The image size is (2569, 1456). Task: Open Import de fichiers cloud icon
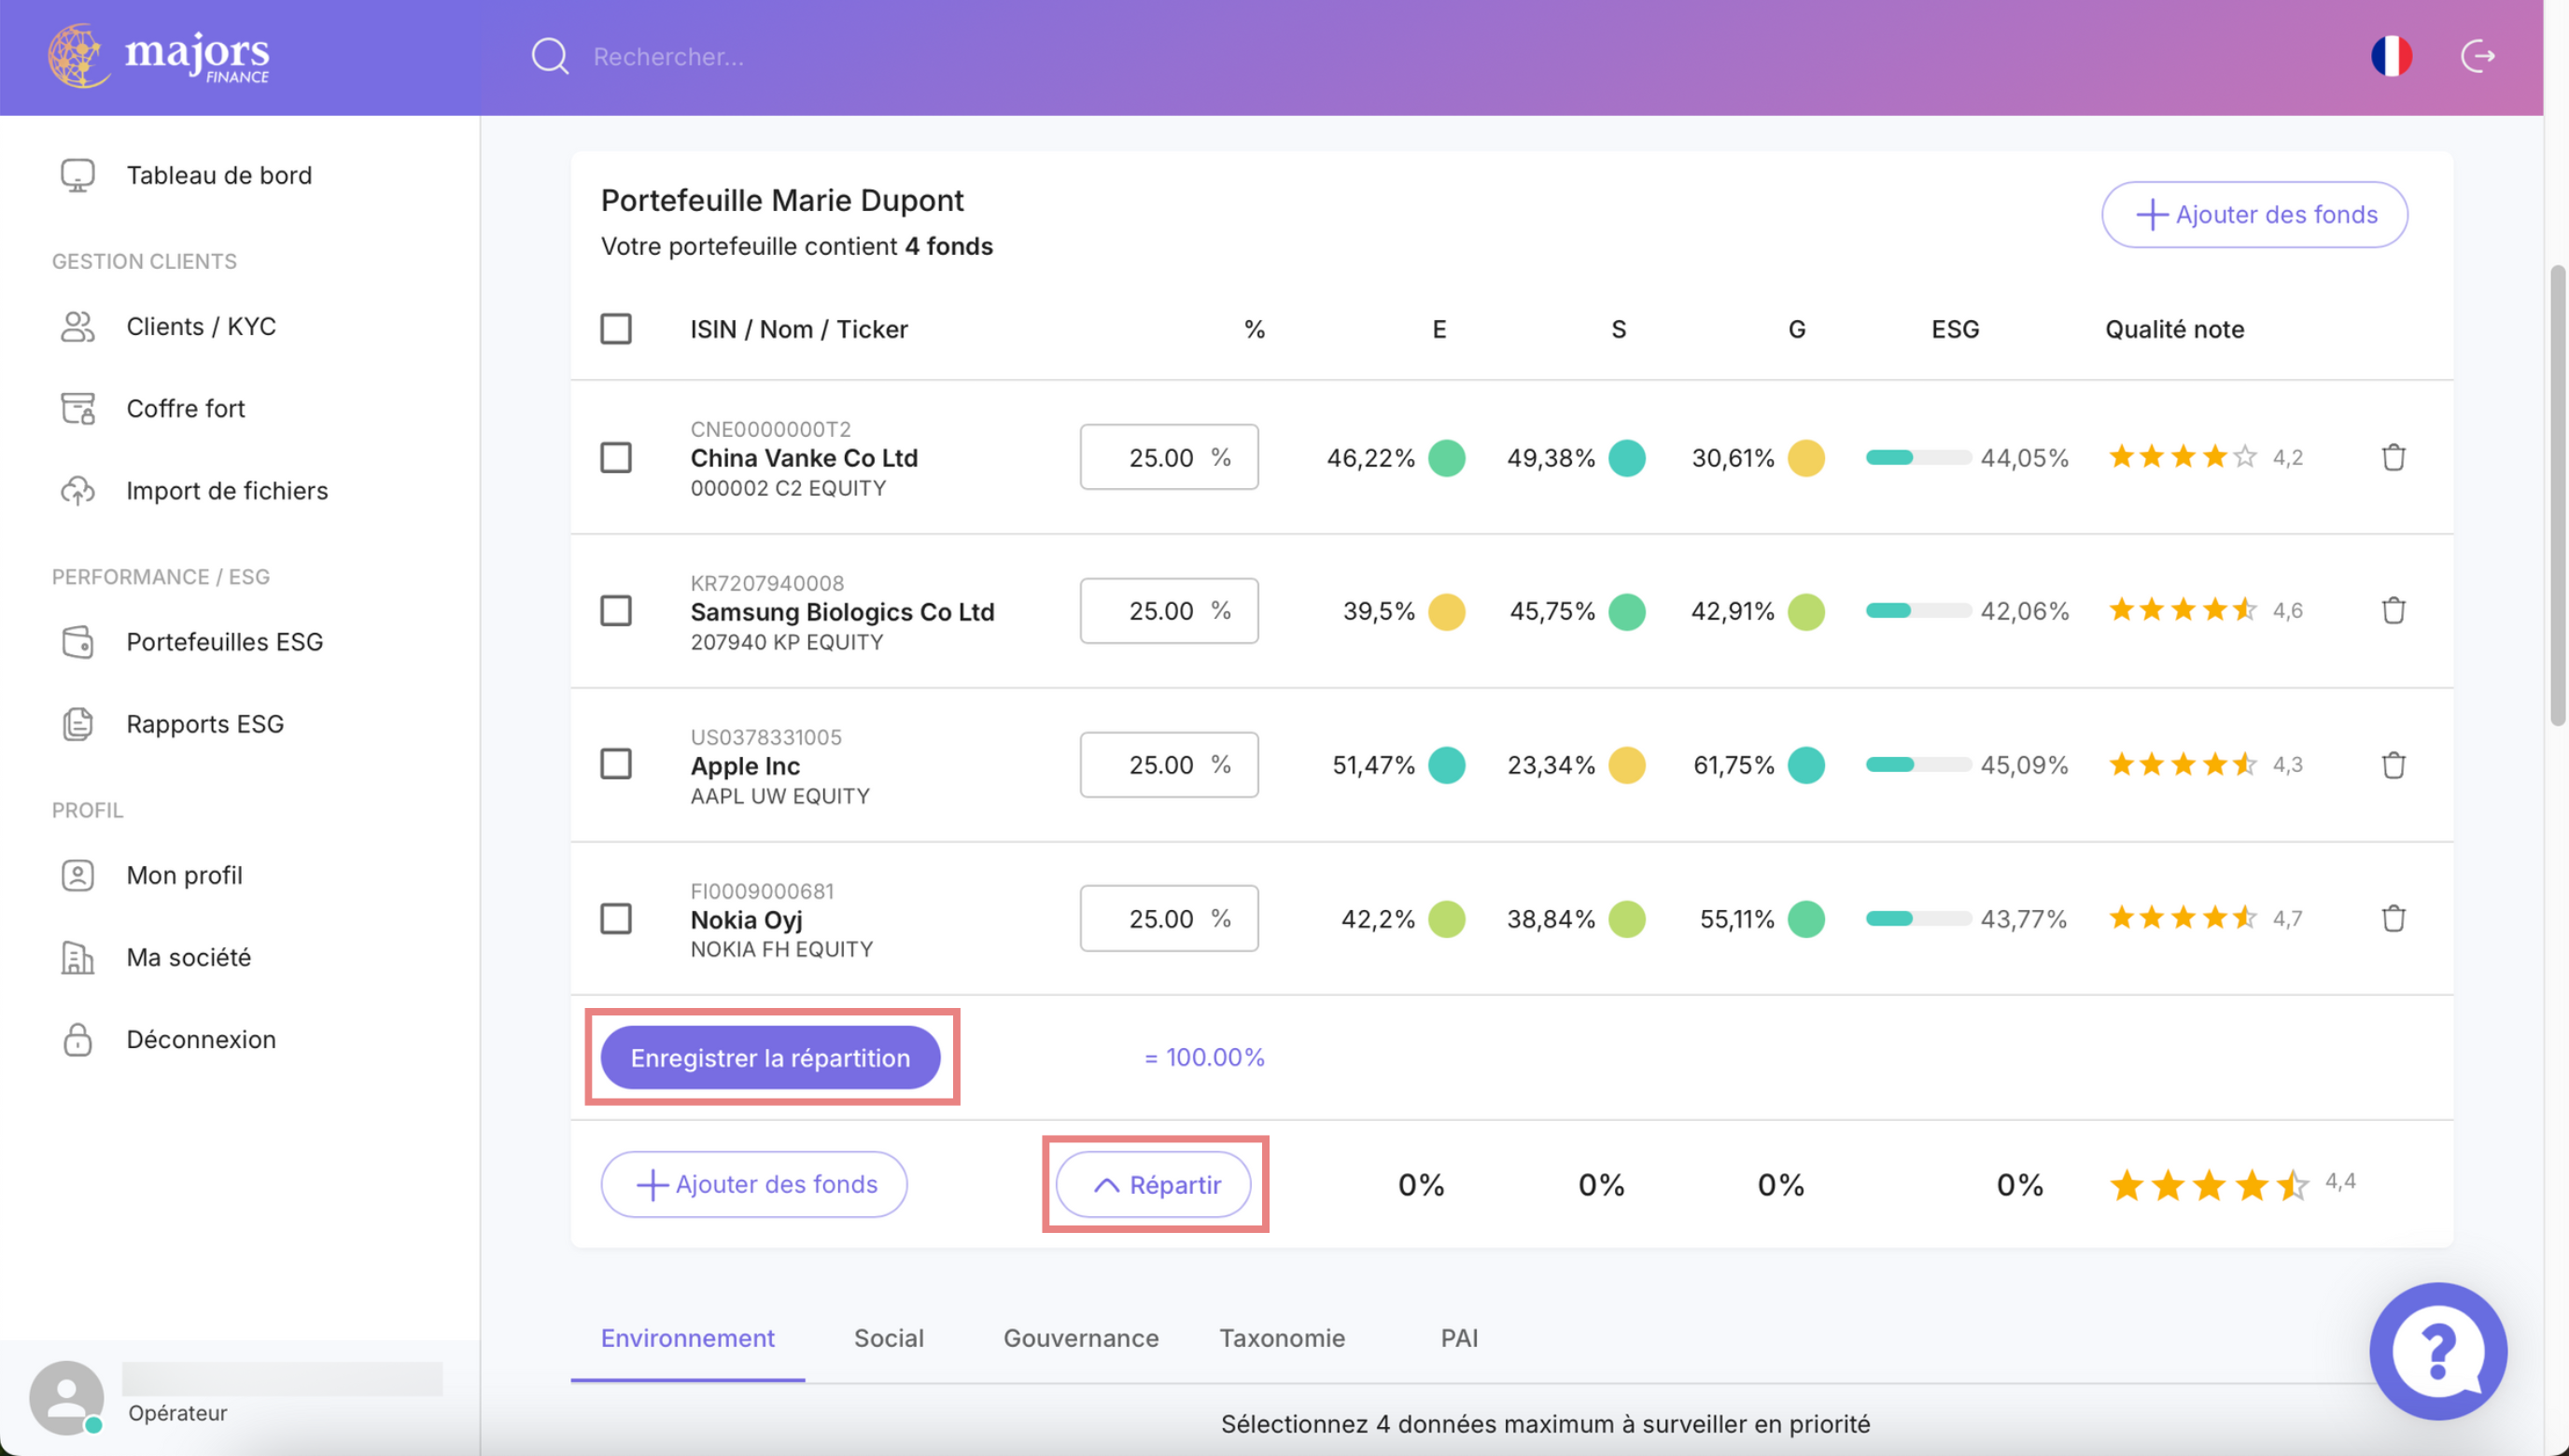click(78, 491)
